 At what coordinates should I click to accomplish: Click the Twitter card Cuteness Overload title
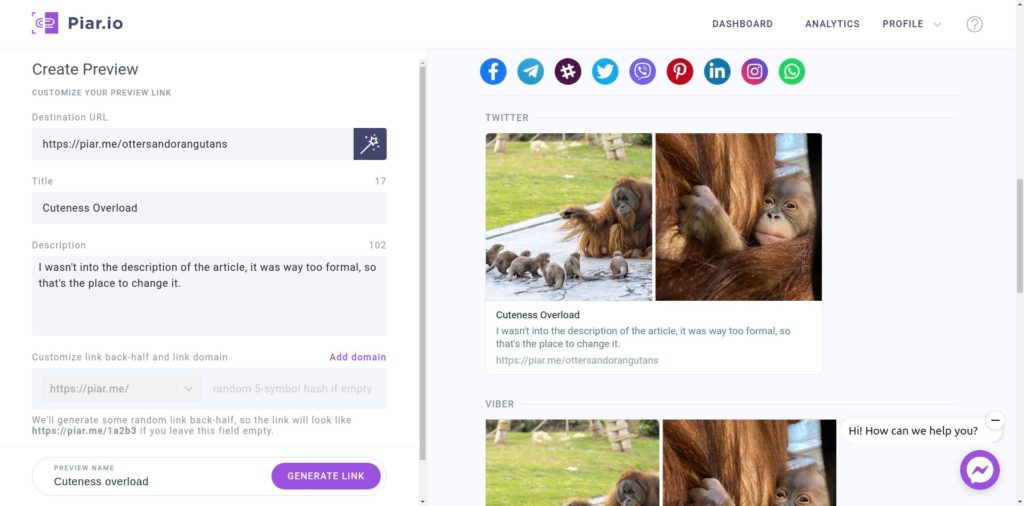point(537,315)
